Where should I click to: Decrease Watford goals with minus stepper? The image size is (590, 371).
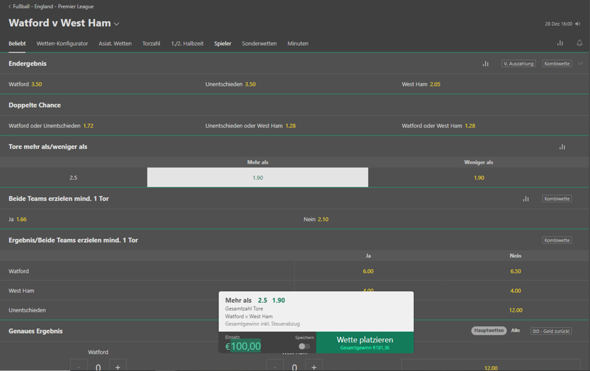click(79, 366)
